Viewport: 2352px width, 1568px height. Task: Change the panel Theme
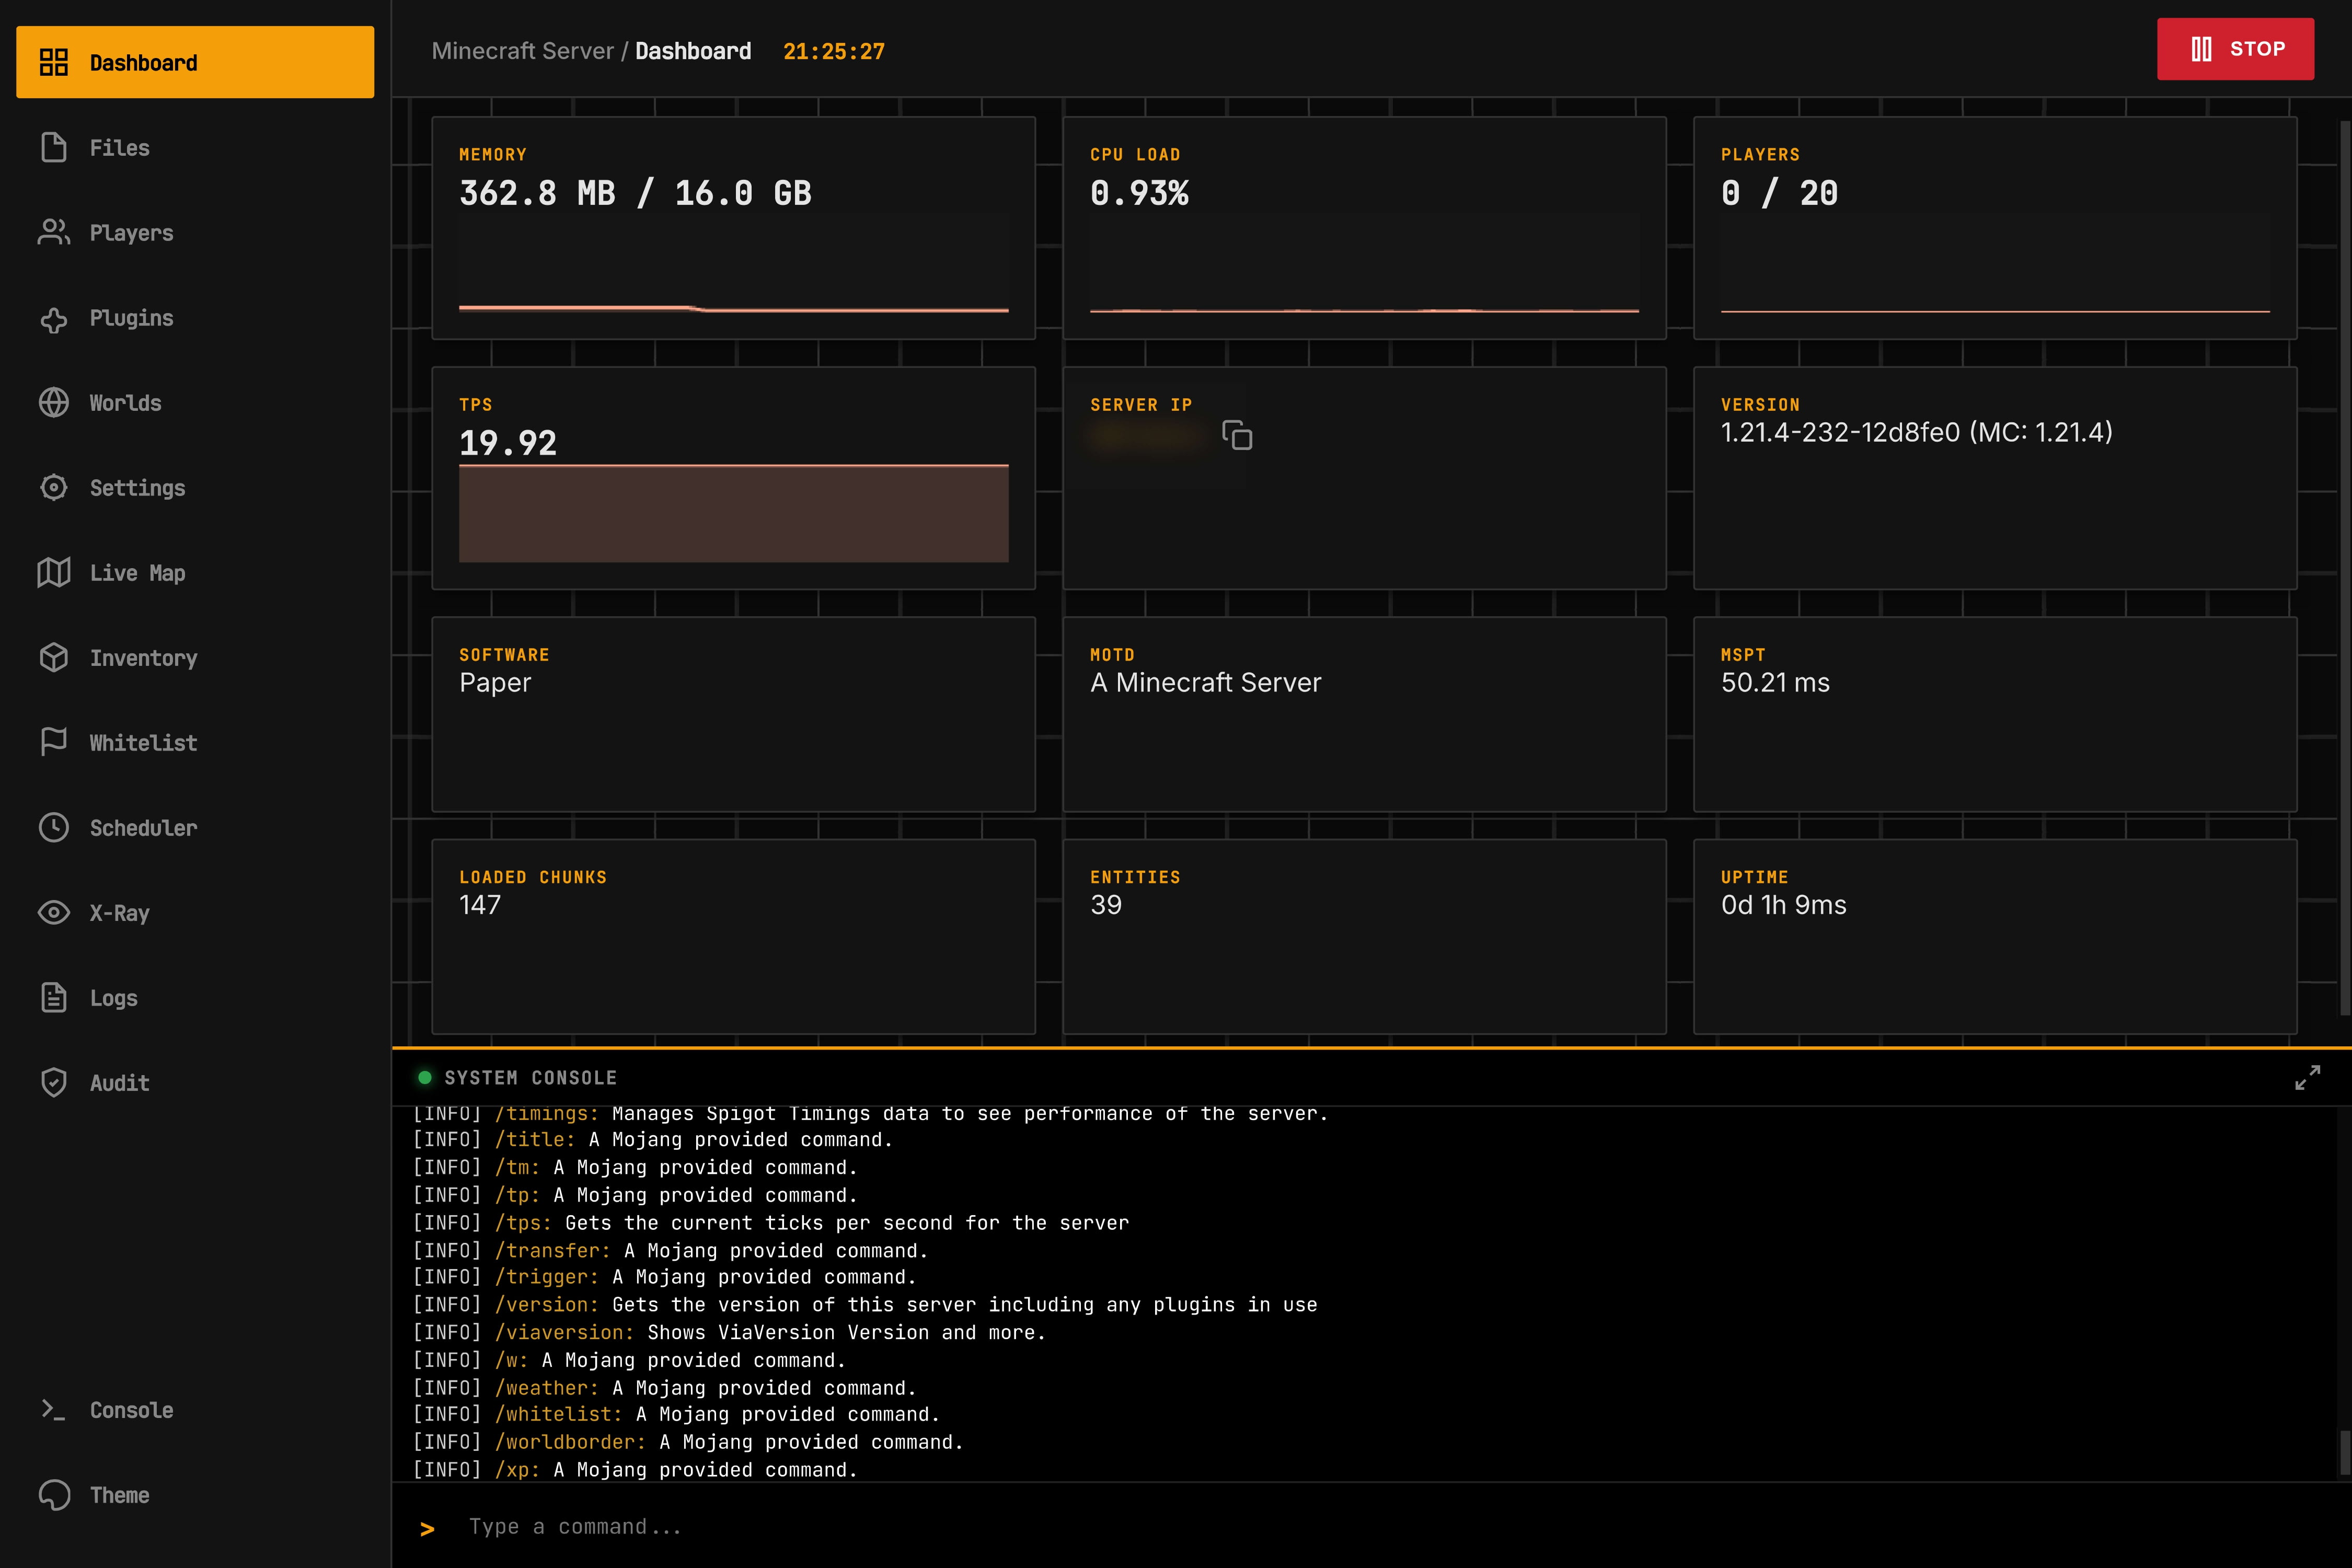click(119, 1495)
